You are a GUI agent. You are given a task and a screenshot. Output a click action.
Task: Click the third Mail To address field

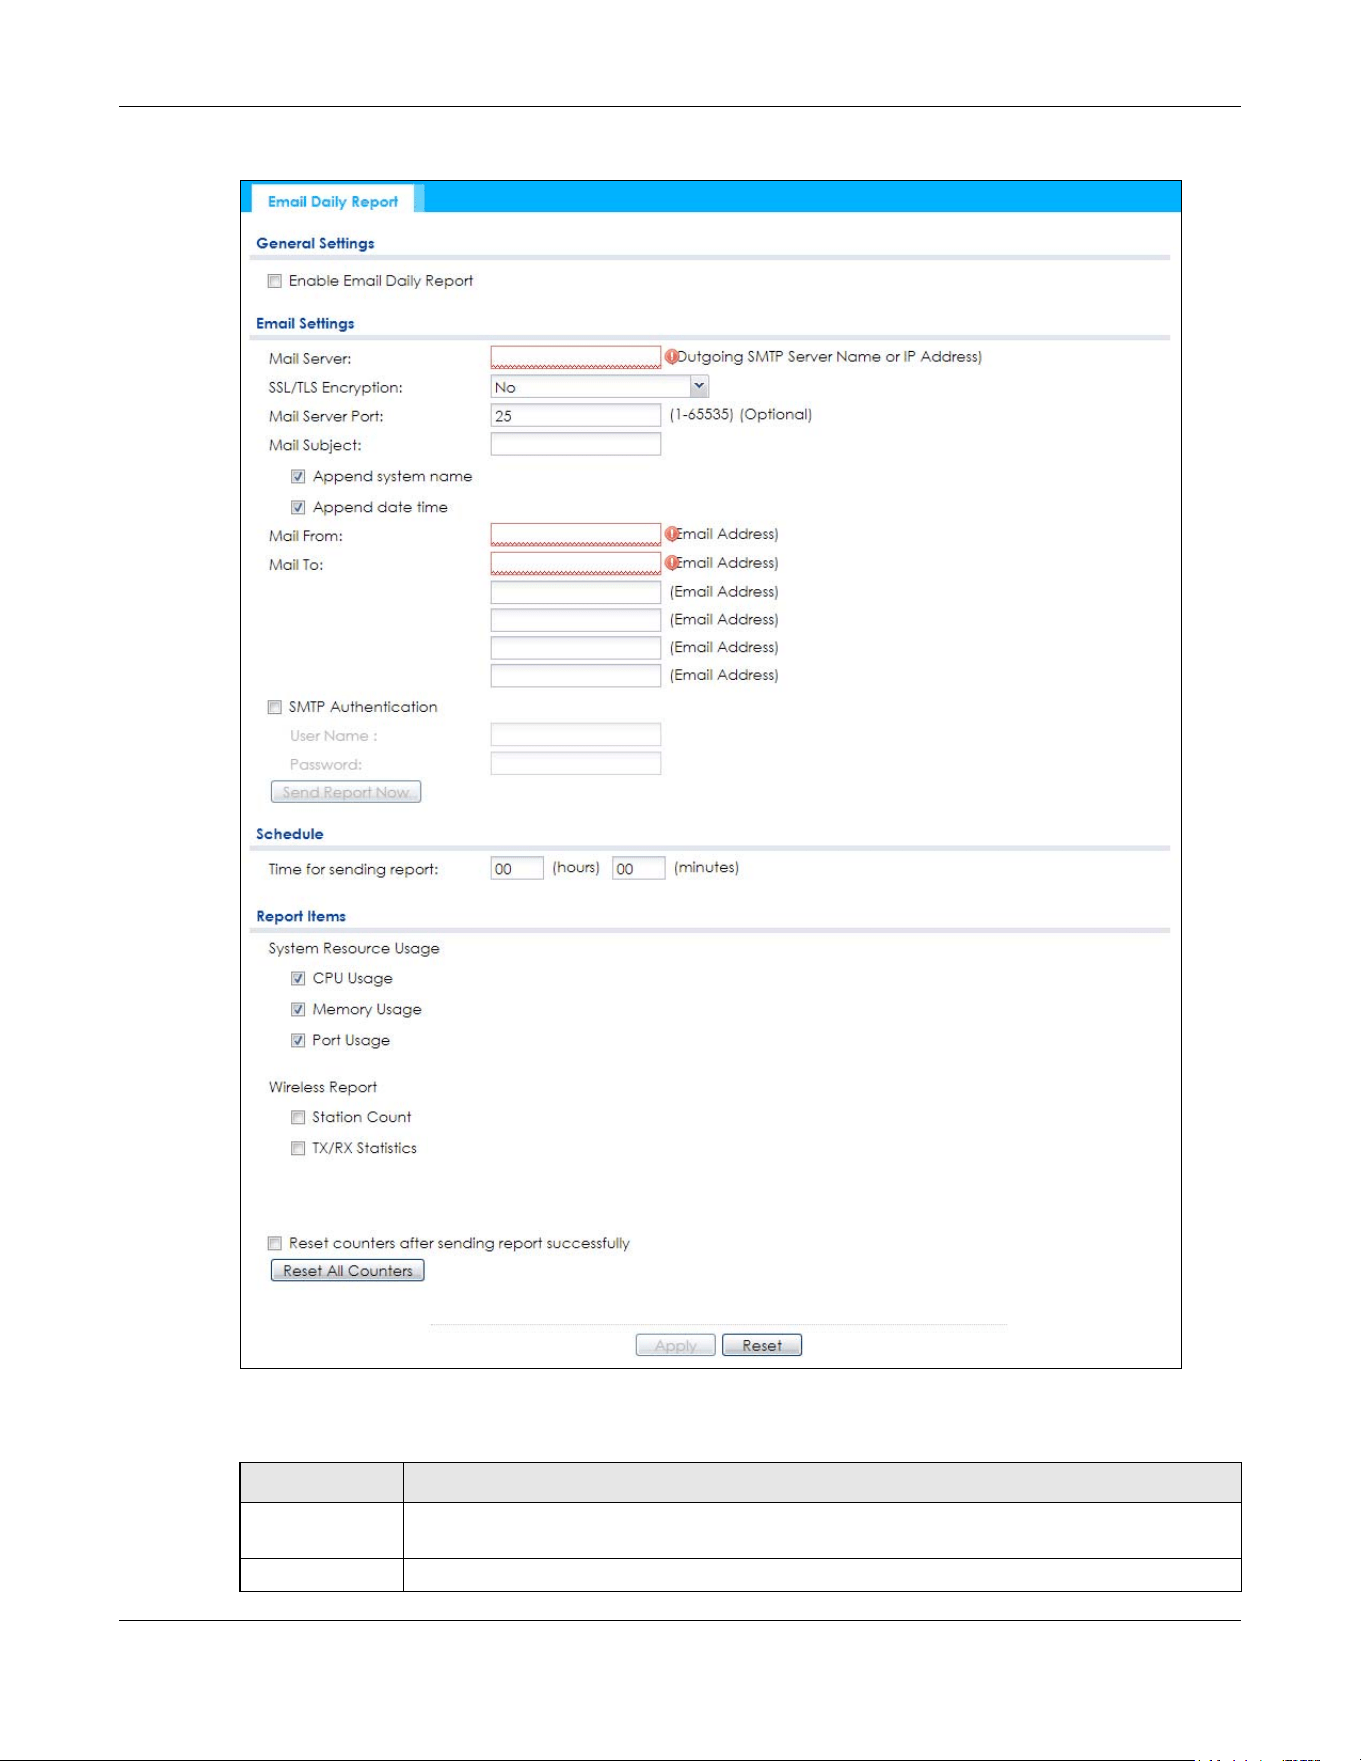click(x=575, y=620)
